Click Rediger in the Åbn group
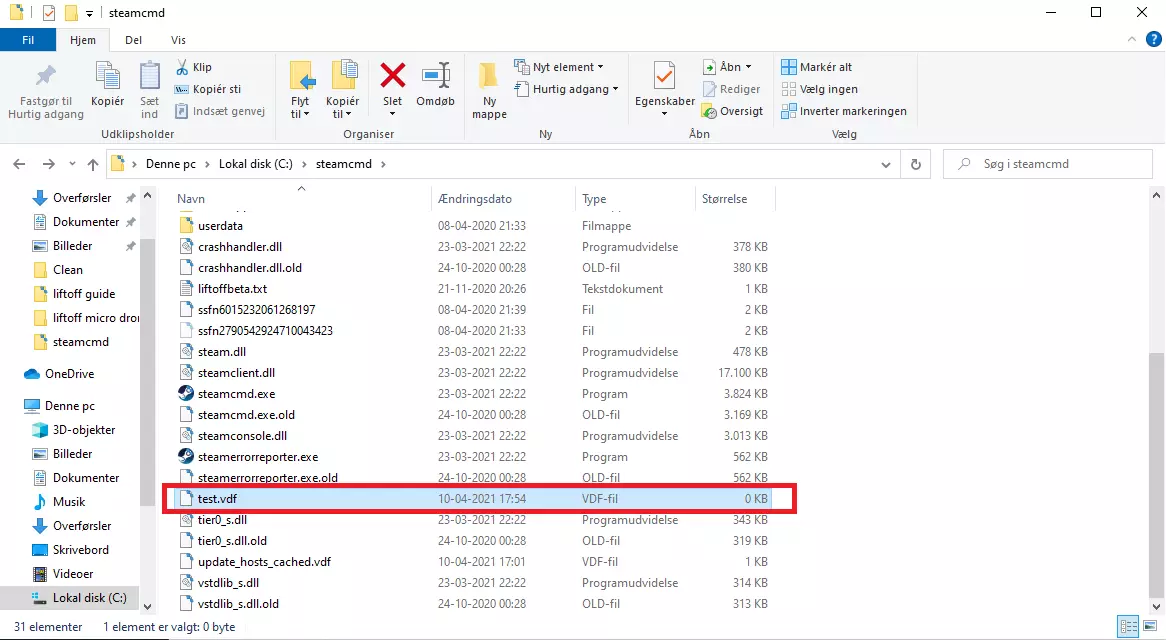 pyautogui.click(x=732, y=89)
